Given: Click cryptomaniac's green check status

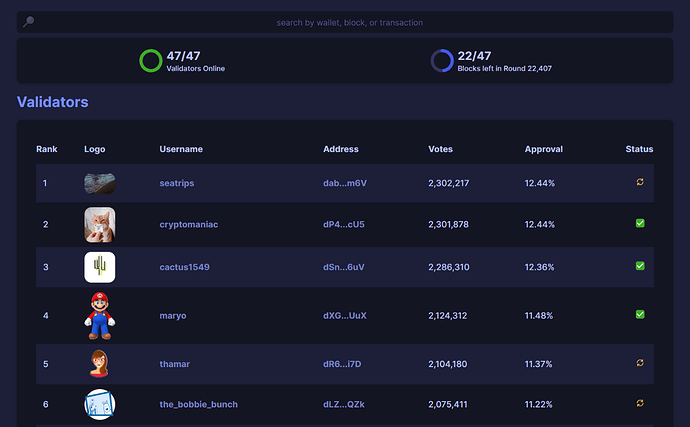Looking at the screenshot, I should point(640,223).
